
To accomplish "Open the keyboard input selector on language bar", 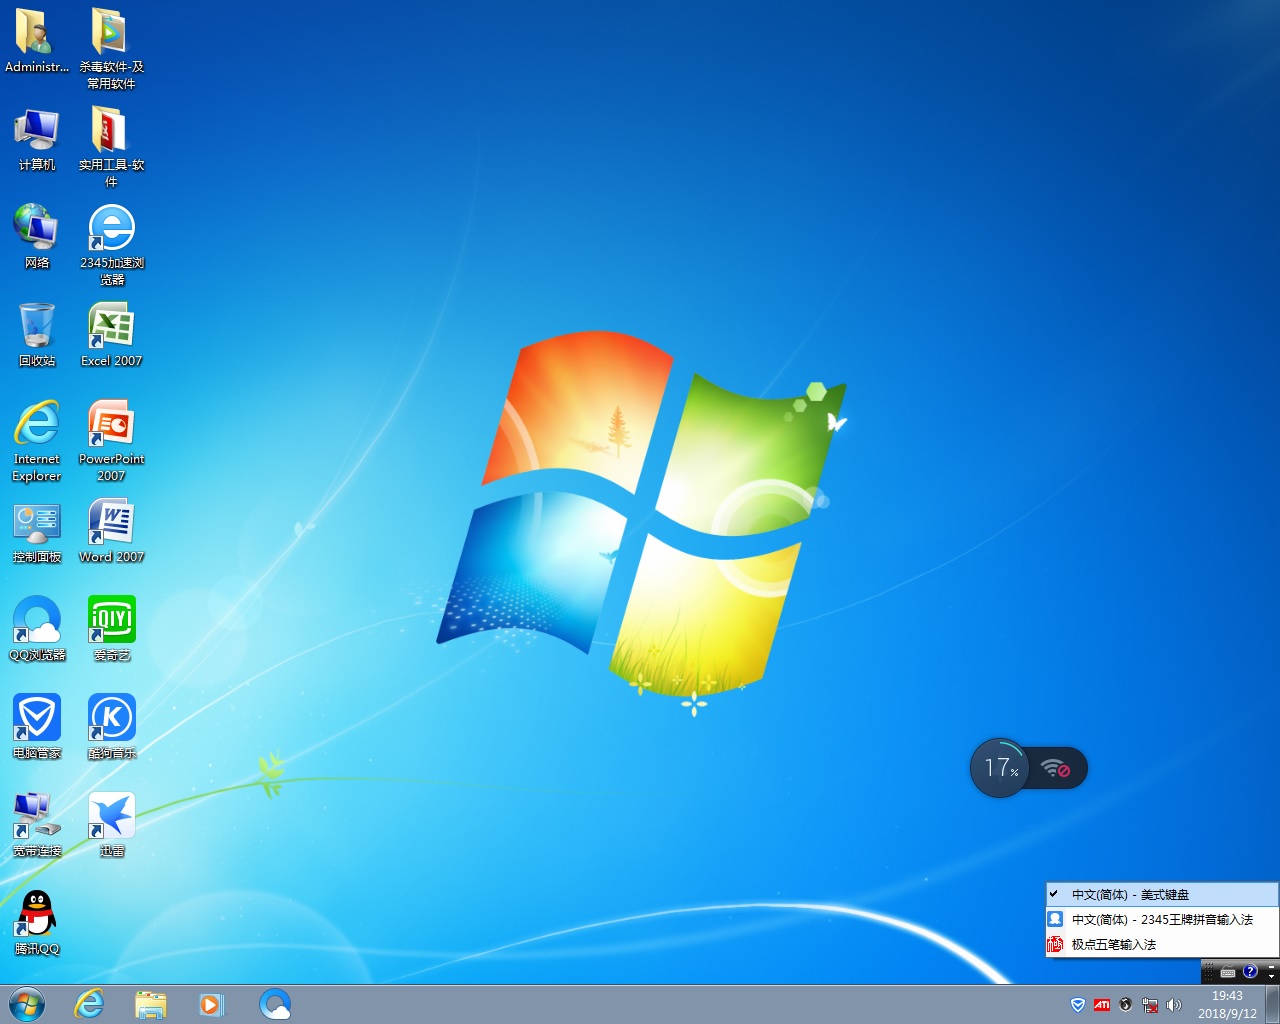I will click(x=1228, y=972).
